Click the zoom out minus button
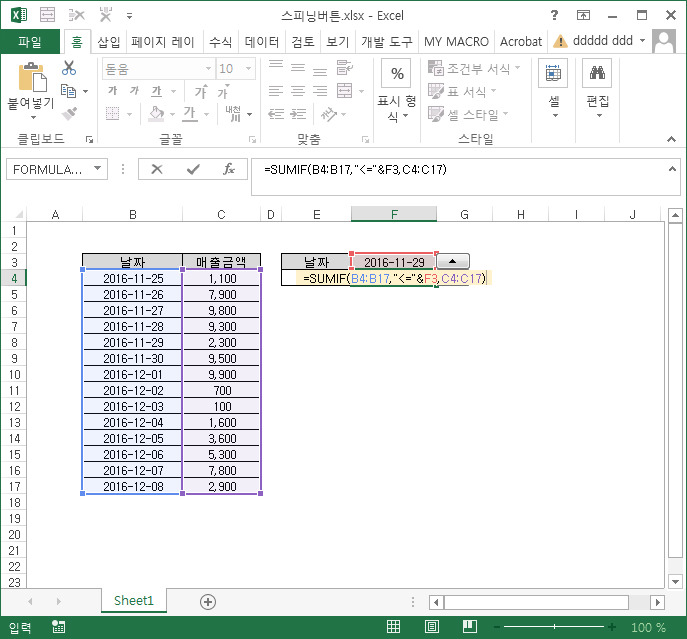This screenshot has width=687, height=639. click(x=497, y=627)
